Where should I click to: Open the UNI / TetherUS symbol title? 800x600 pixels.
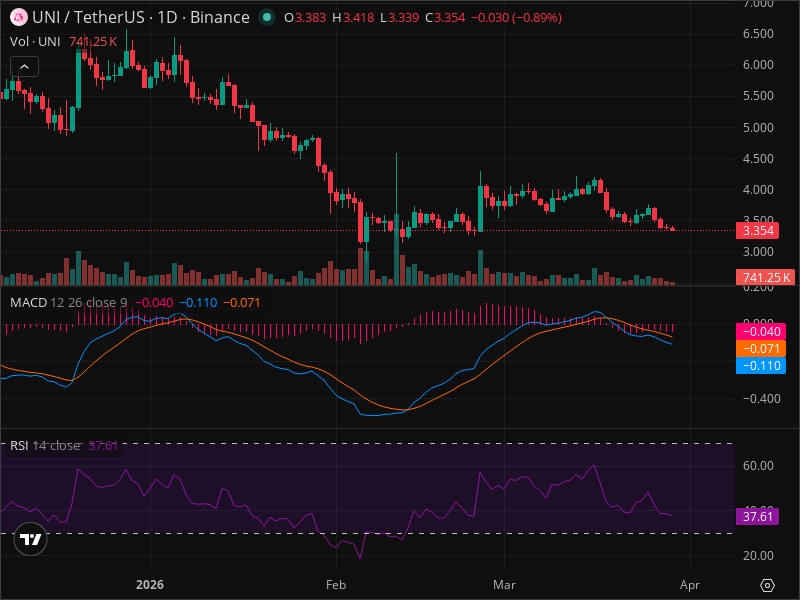click(x=141, y=18)
